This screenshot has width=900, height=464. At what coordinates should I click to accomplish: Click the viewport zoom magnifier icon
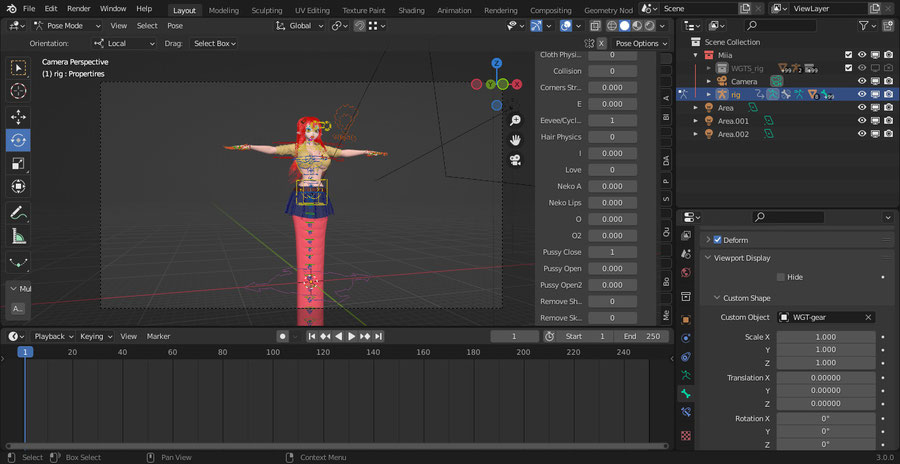tap(515, 120)
